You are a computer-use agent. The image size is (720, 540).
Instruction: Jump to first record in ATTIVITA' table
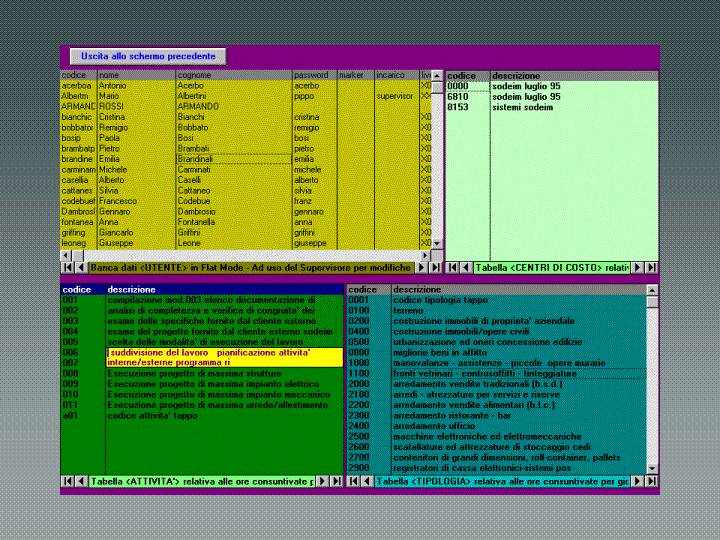(67, 482)
